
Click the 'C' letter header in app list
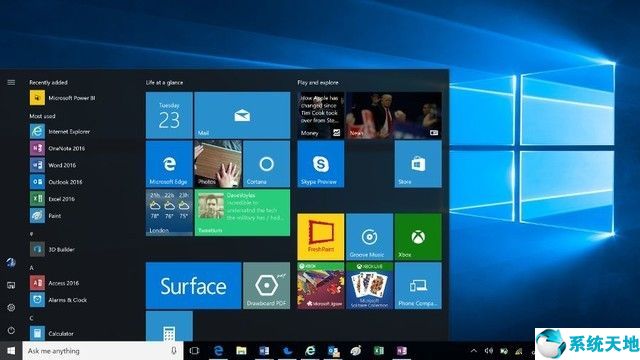click(31, 318)
